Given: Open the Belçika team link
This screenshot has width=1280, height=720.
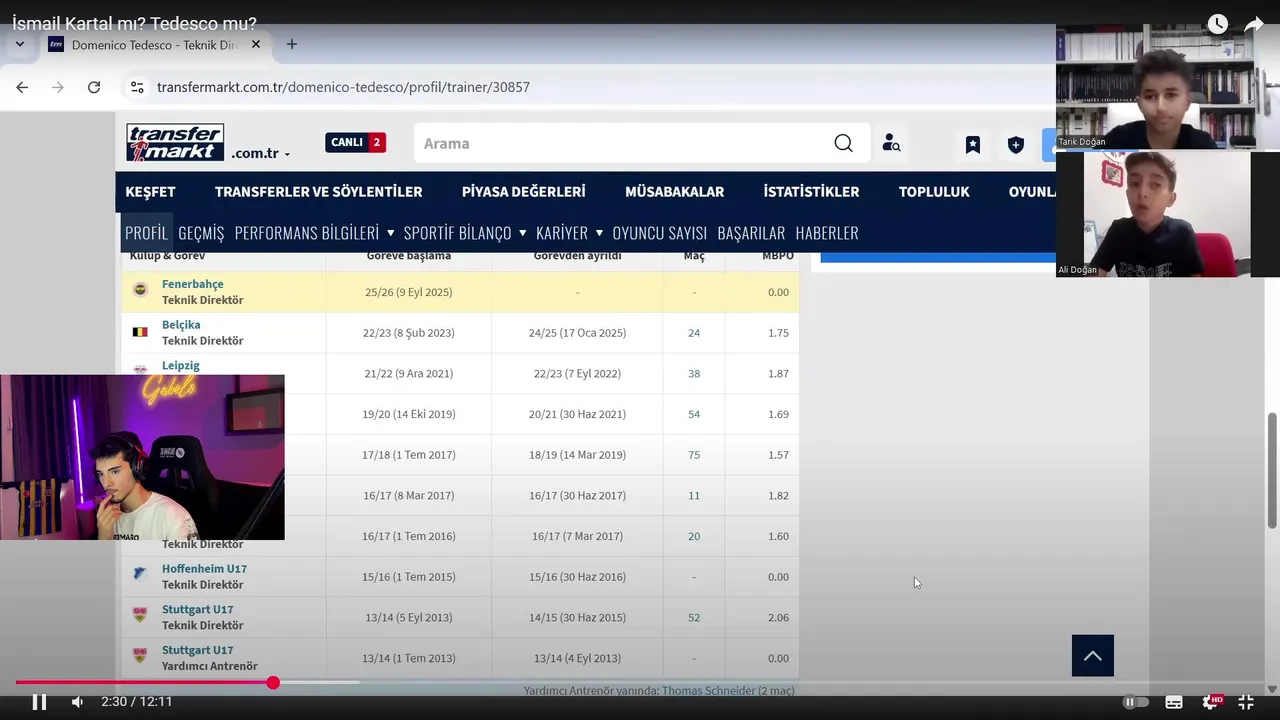Looking at the screenshot, I should click(181, 325).
